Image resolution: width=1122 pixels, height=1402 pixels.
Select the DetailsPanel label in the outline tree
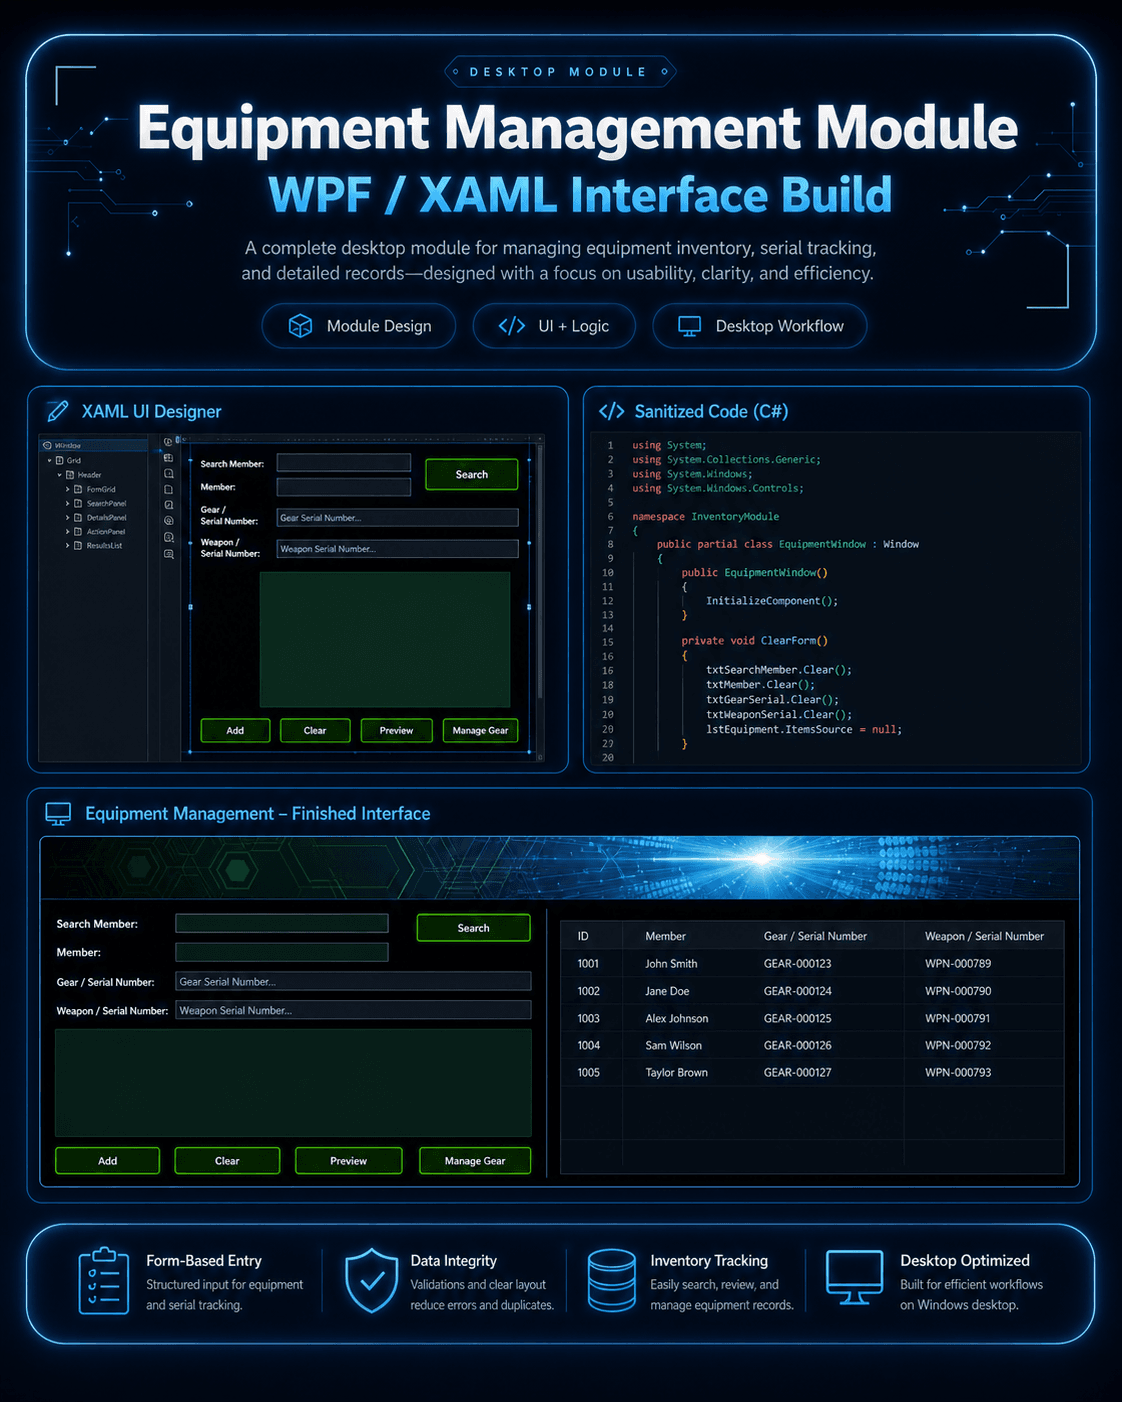click(x=106, y=517)
